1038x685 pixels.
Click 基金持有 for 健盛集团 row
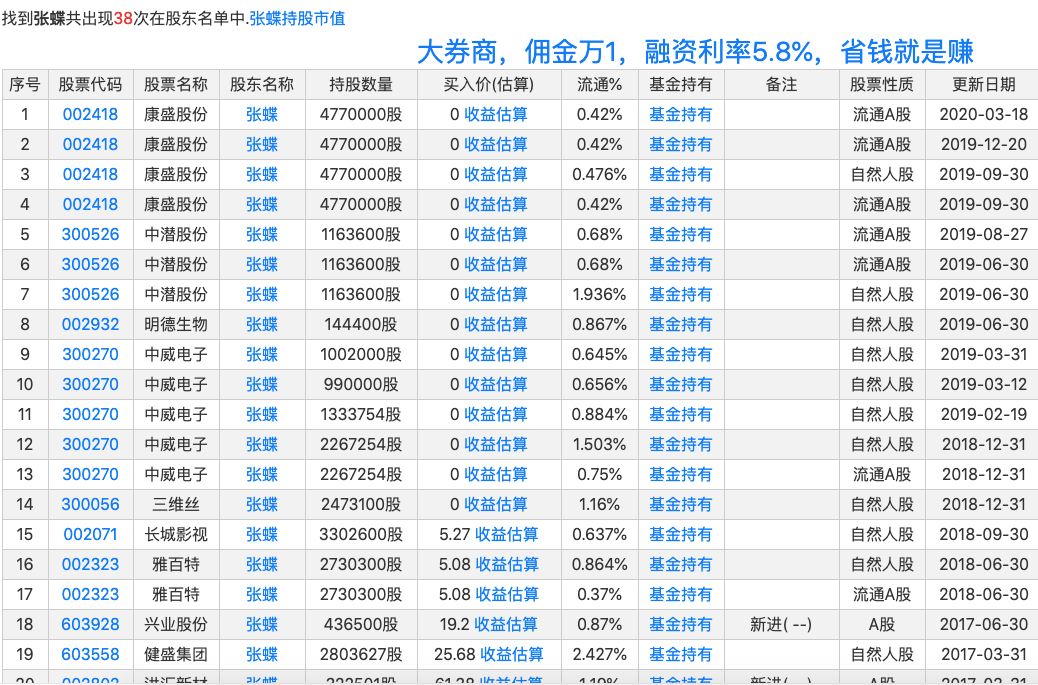point(681,655)
